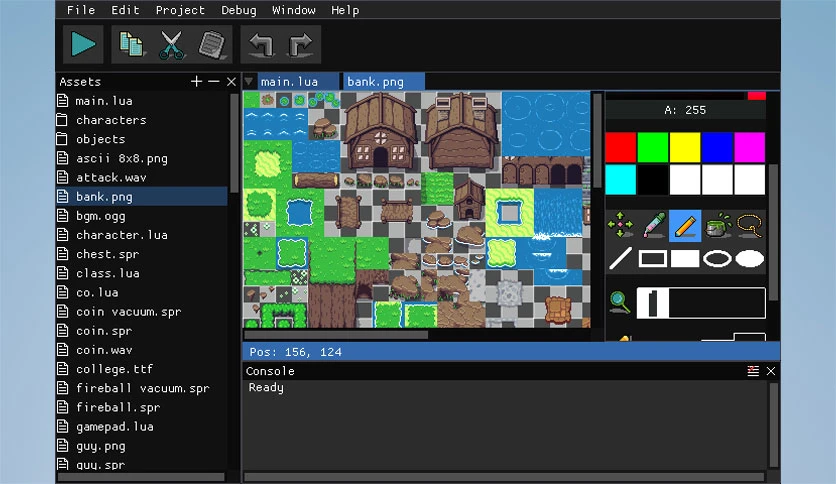Select the lasso selection tool

point(750,225)
